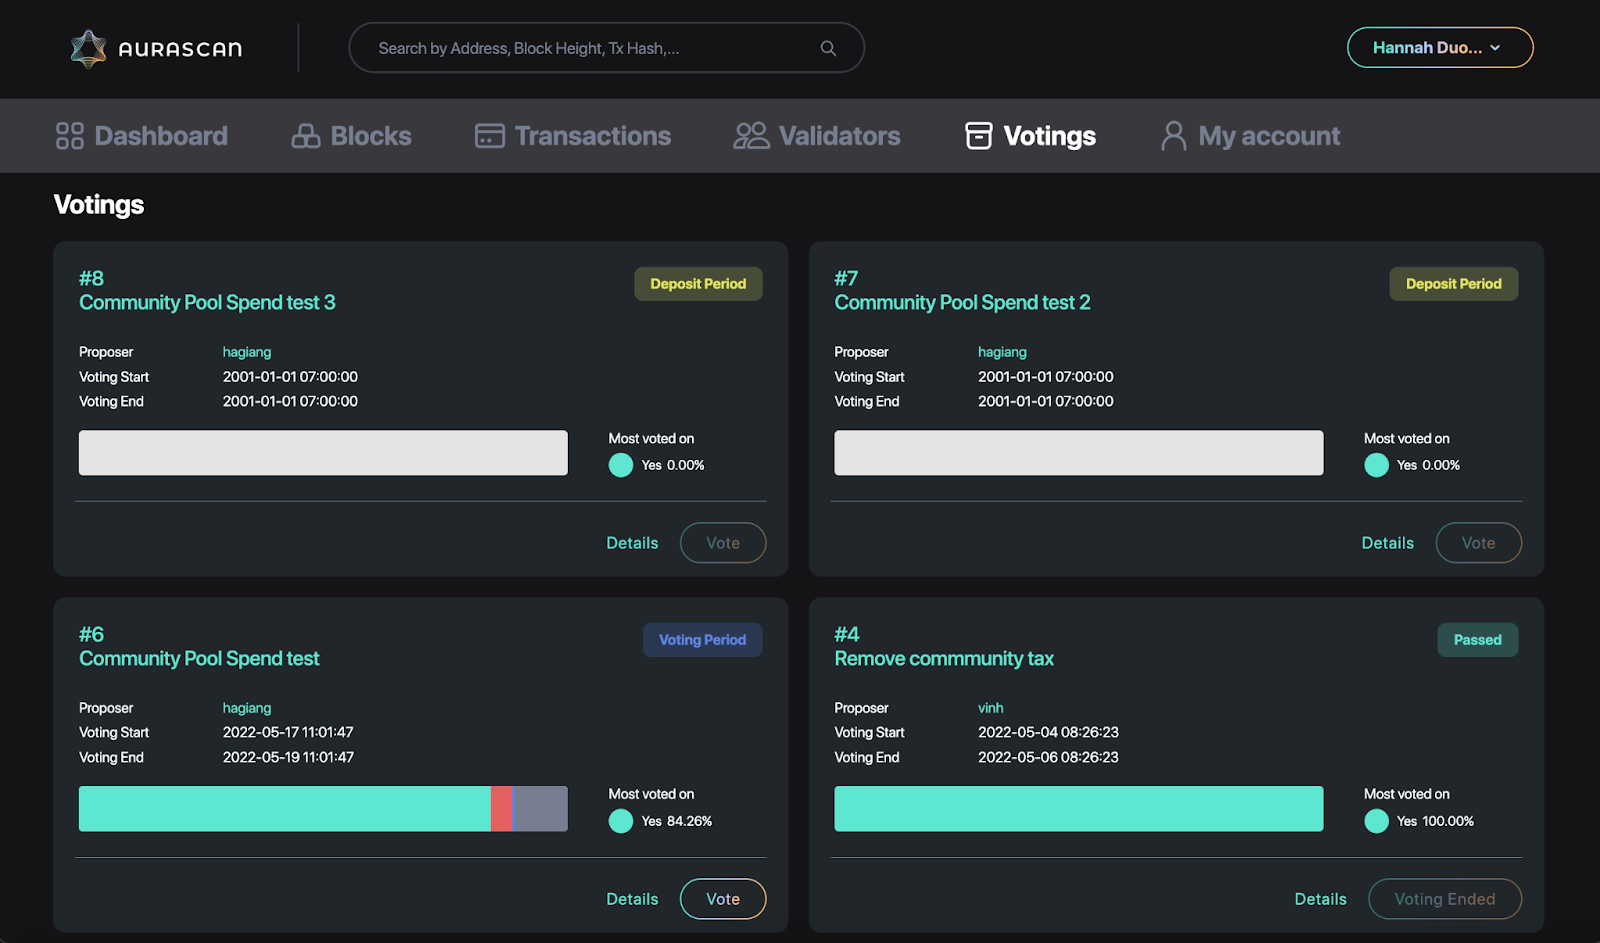Click the #8 proposal number

pos(92,278)
